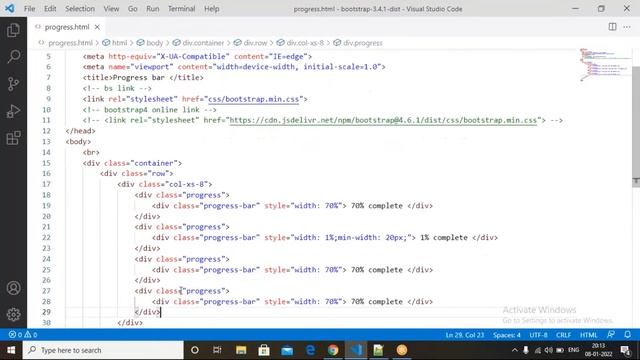This screenshot has height=360, width=640.
Task: Open Cortana circle on taskbar
Action: tap(195, 350)
